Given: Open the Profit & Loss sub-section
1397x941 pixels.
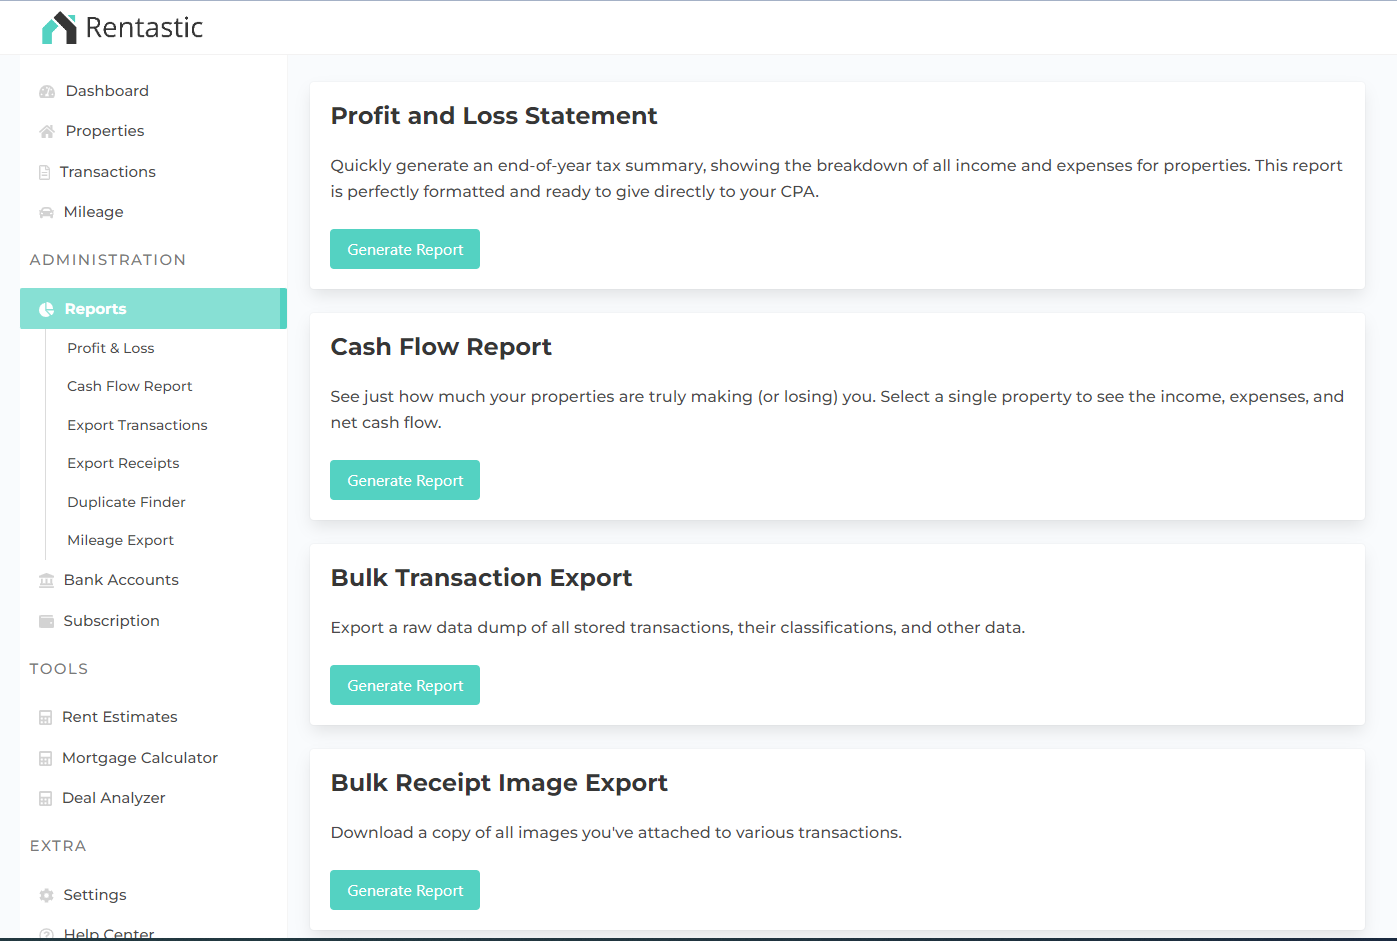Looking at the screenshot, I should tap(110, 347).
